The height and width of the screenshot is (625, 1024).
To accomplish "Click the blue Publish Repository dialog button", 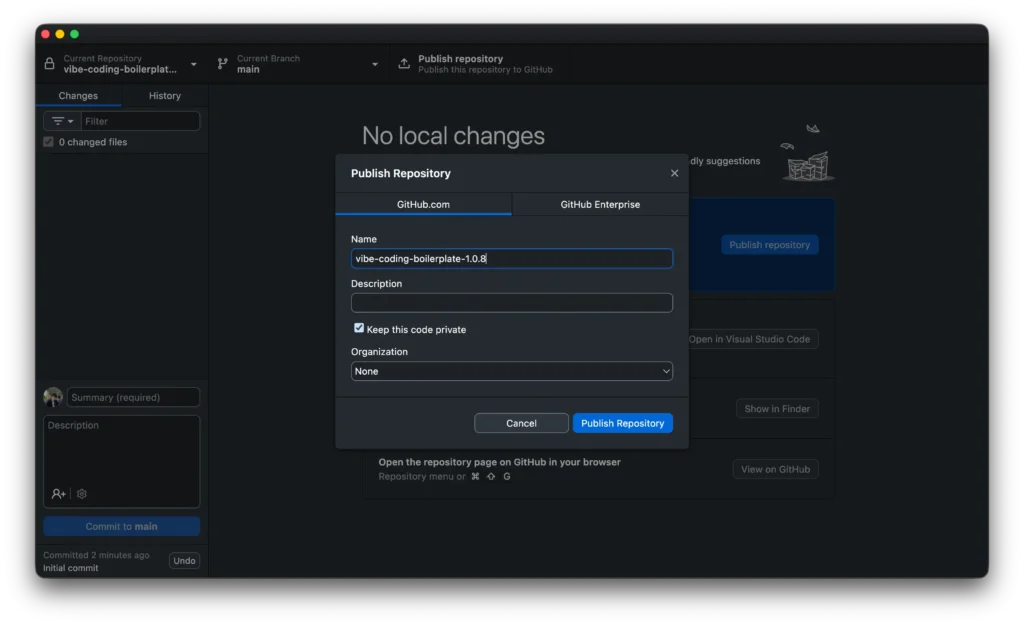I will (x=622, y=423).
